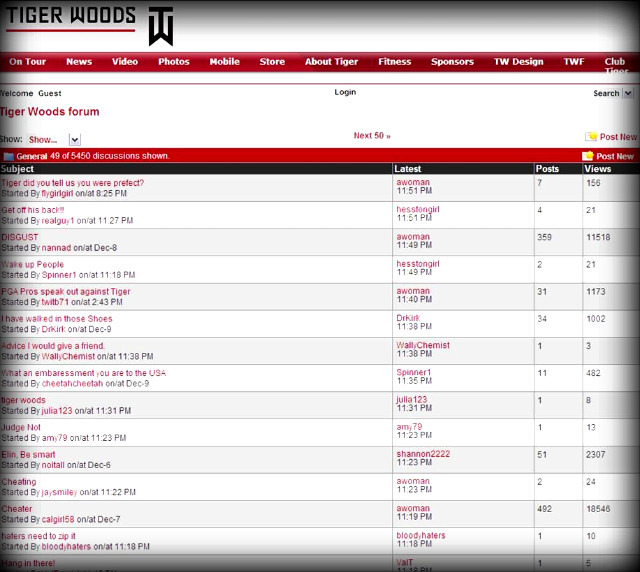Select Fitness in the nav bar

[x=395, y=62]
